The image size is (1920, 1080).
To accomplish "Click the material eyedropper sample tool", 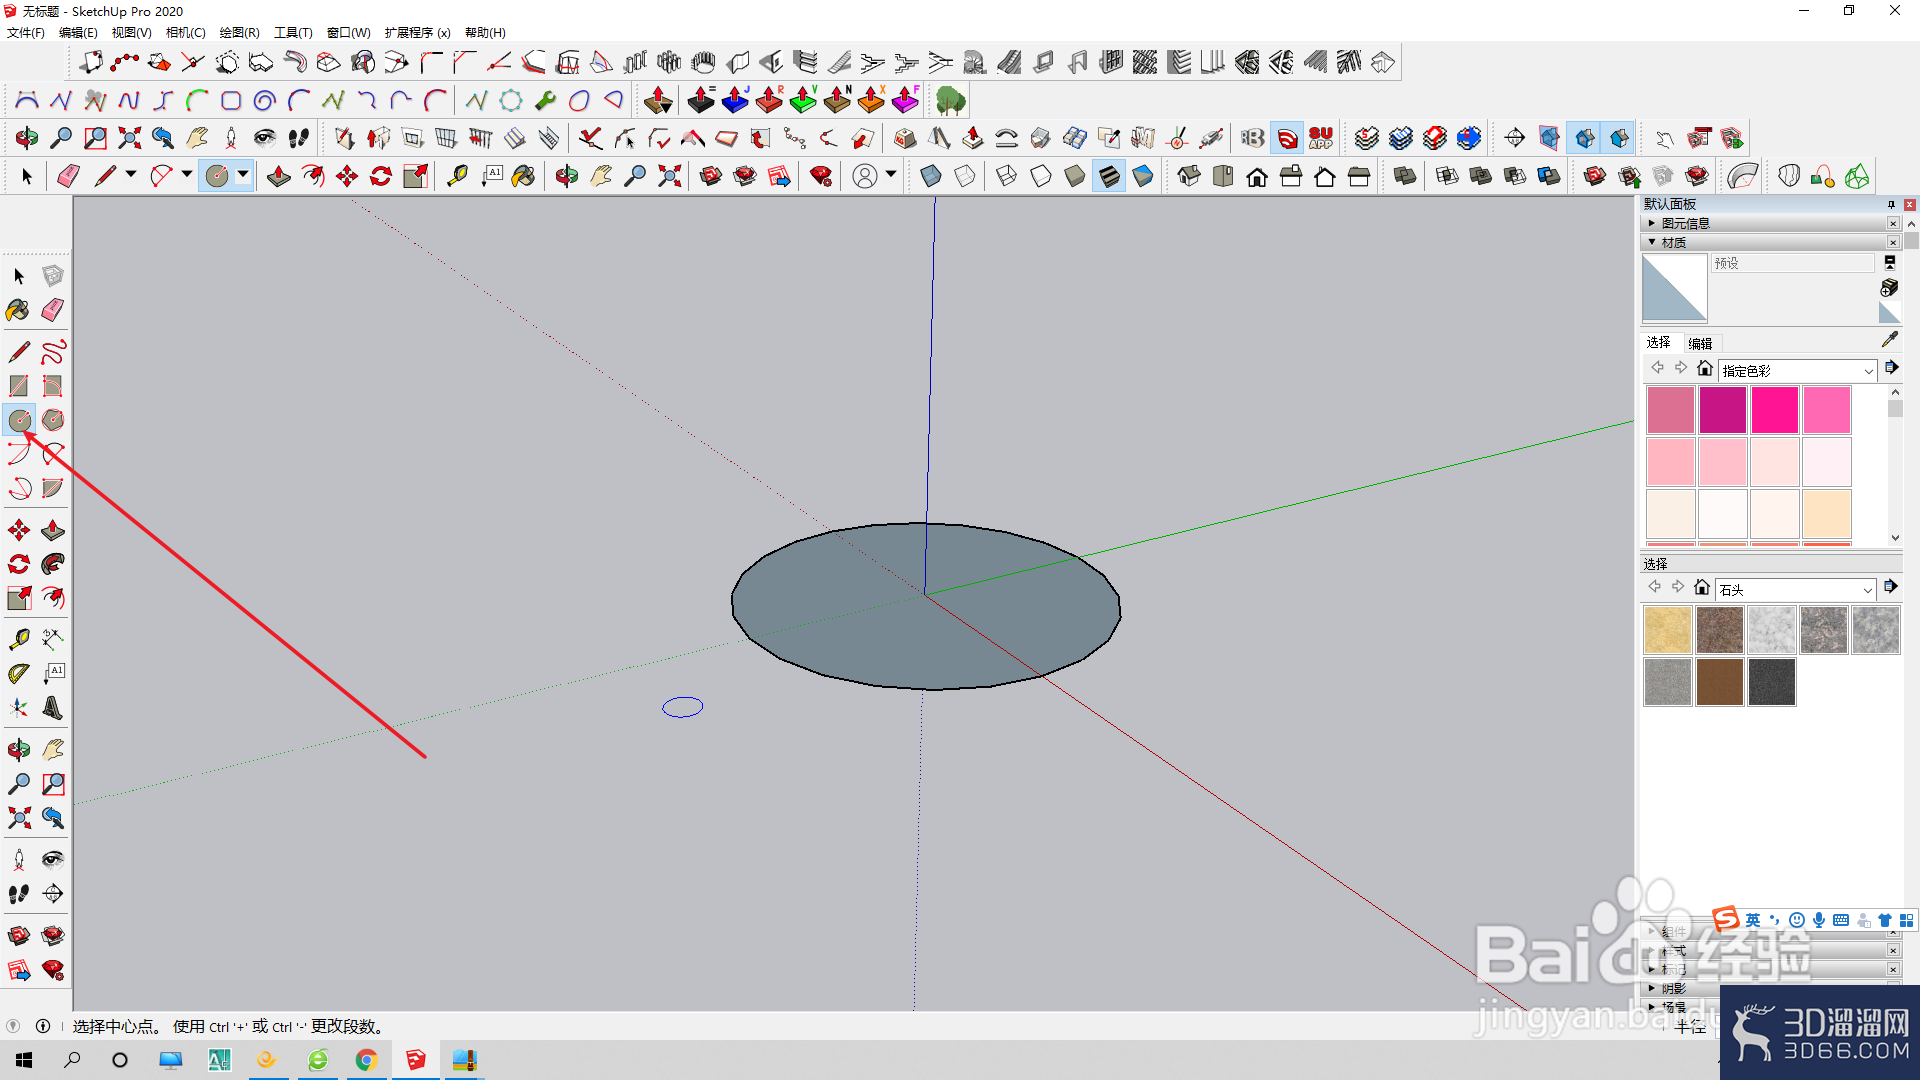I will [x=1889, y=340].
